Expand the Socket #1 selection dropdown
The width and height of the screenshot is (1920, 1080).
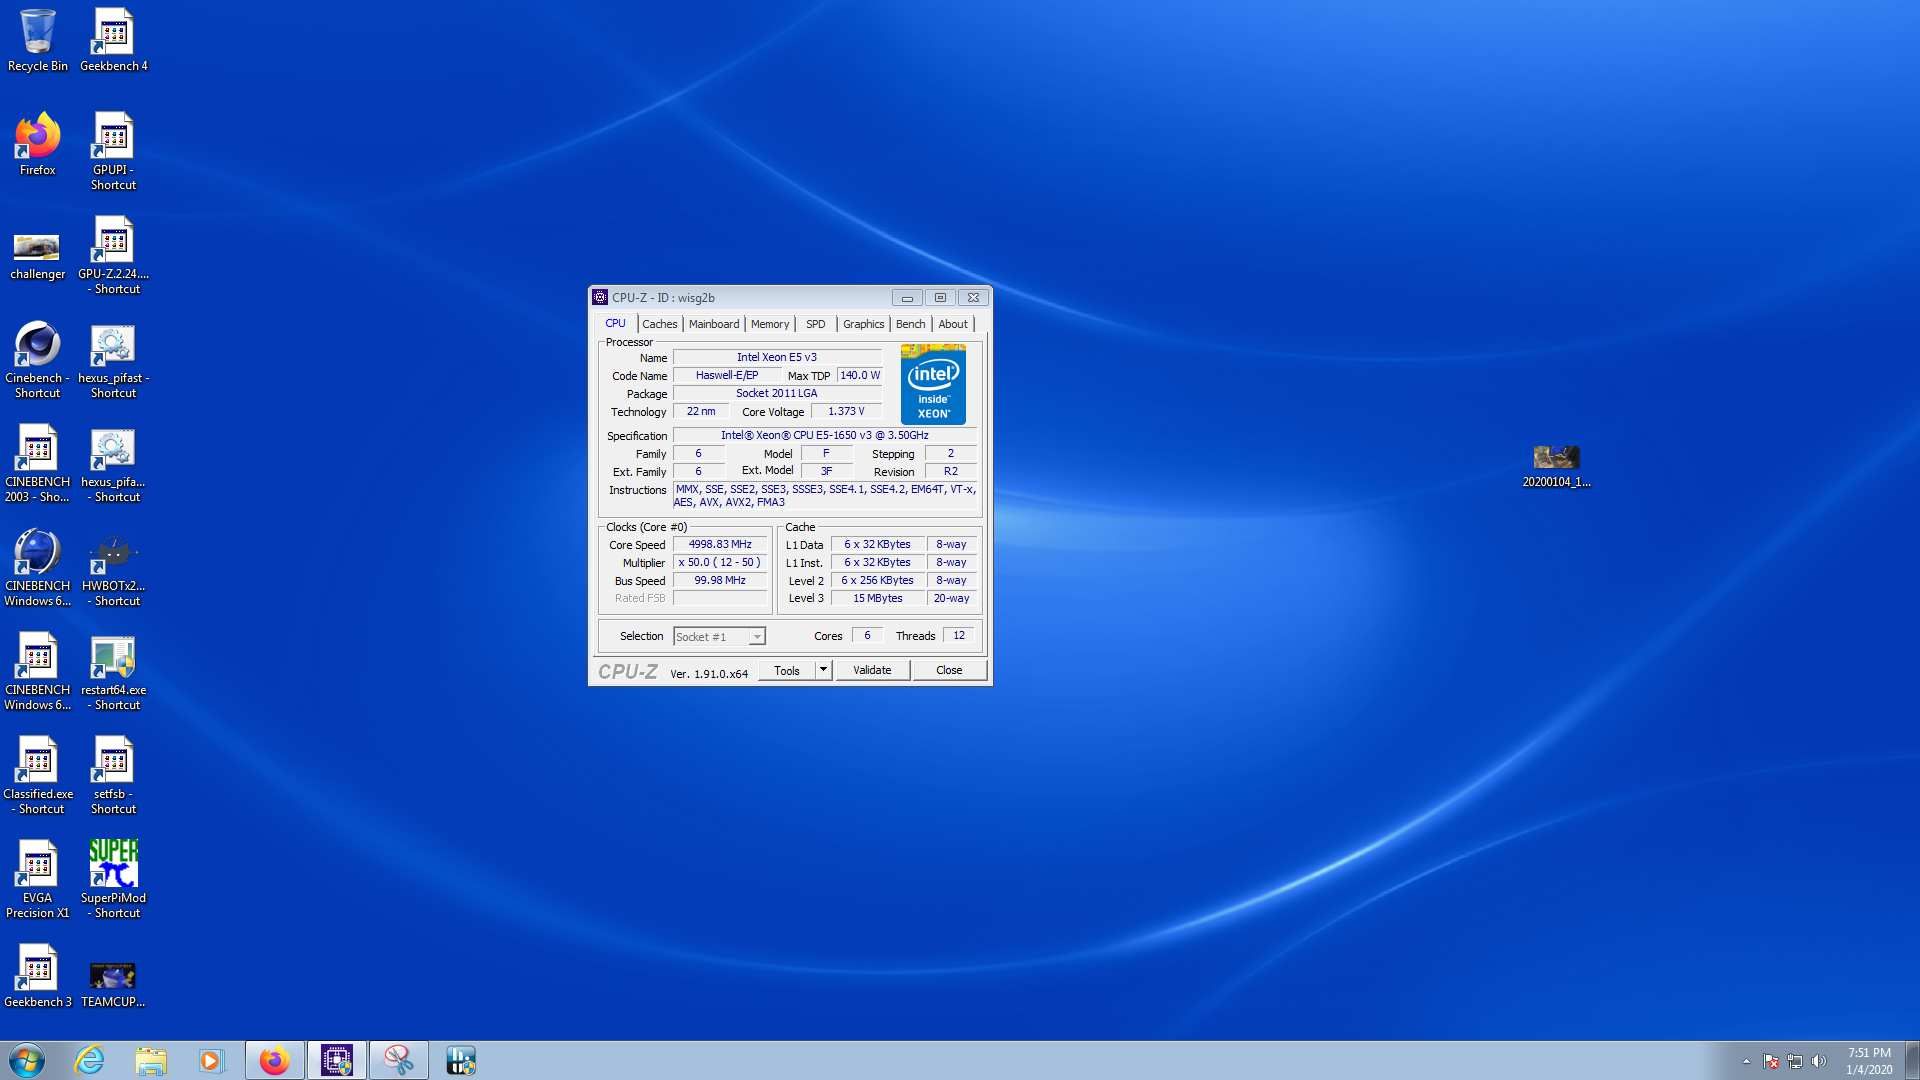click(x=757, y=637)
